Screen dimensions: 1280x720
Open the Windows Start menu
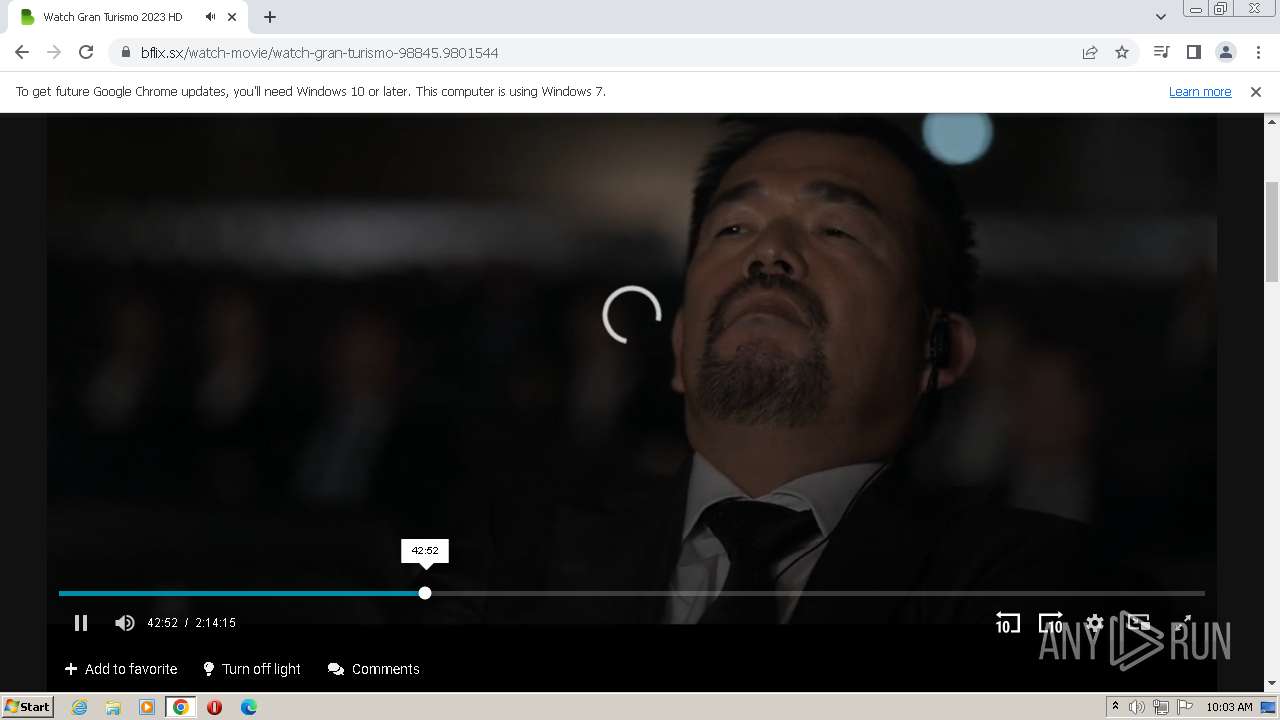click(28, 706)
